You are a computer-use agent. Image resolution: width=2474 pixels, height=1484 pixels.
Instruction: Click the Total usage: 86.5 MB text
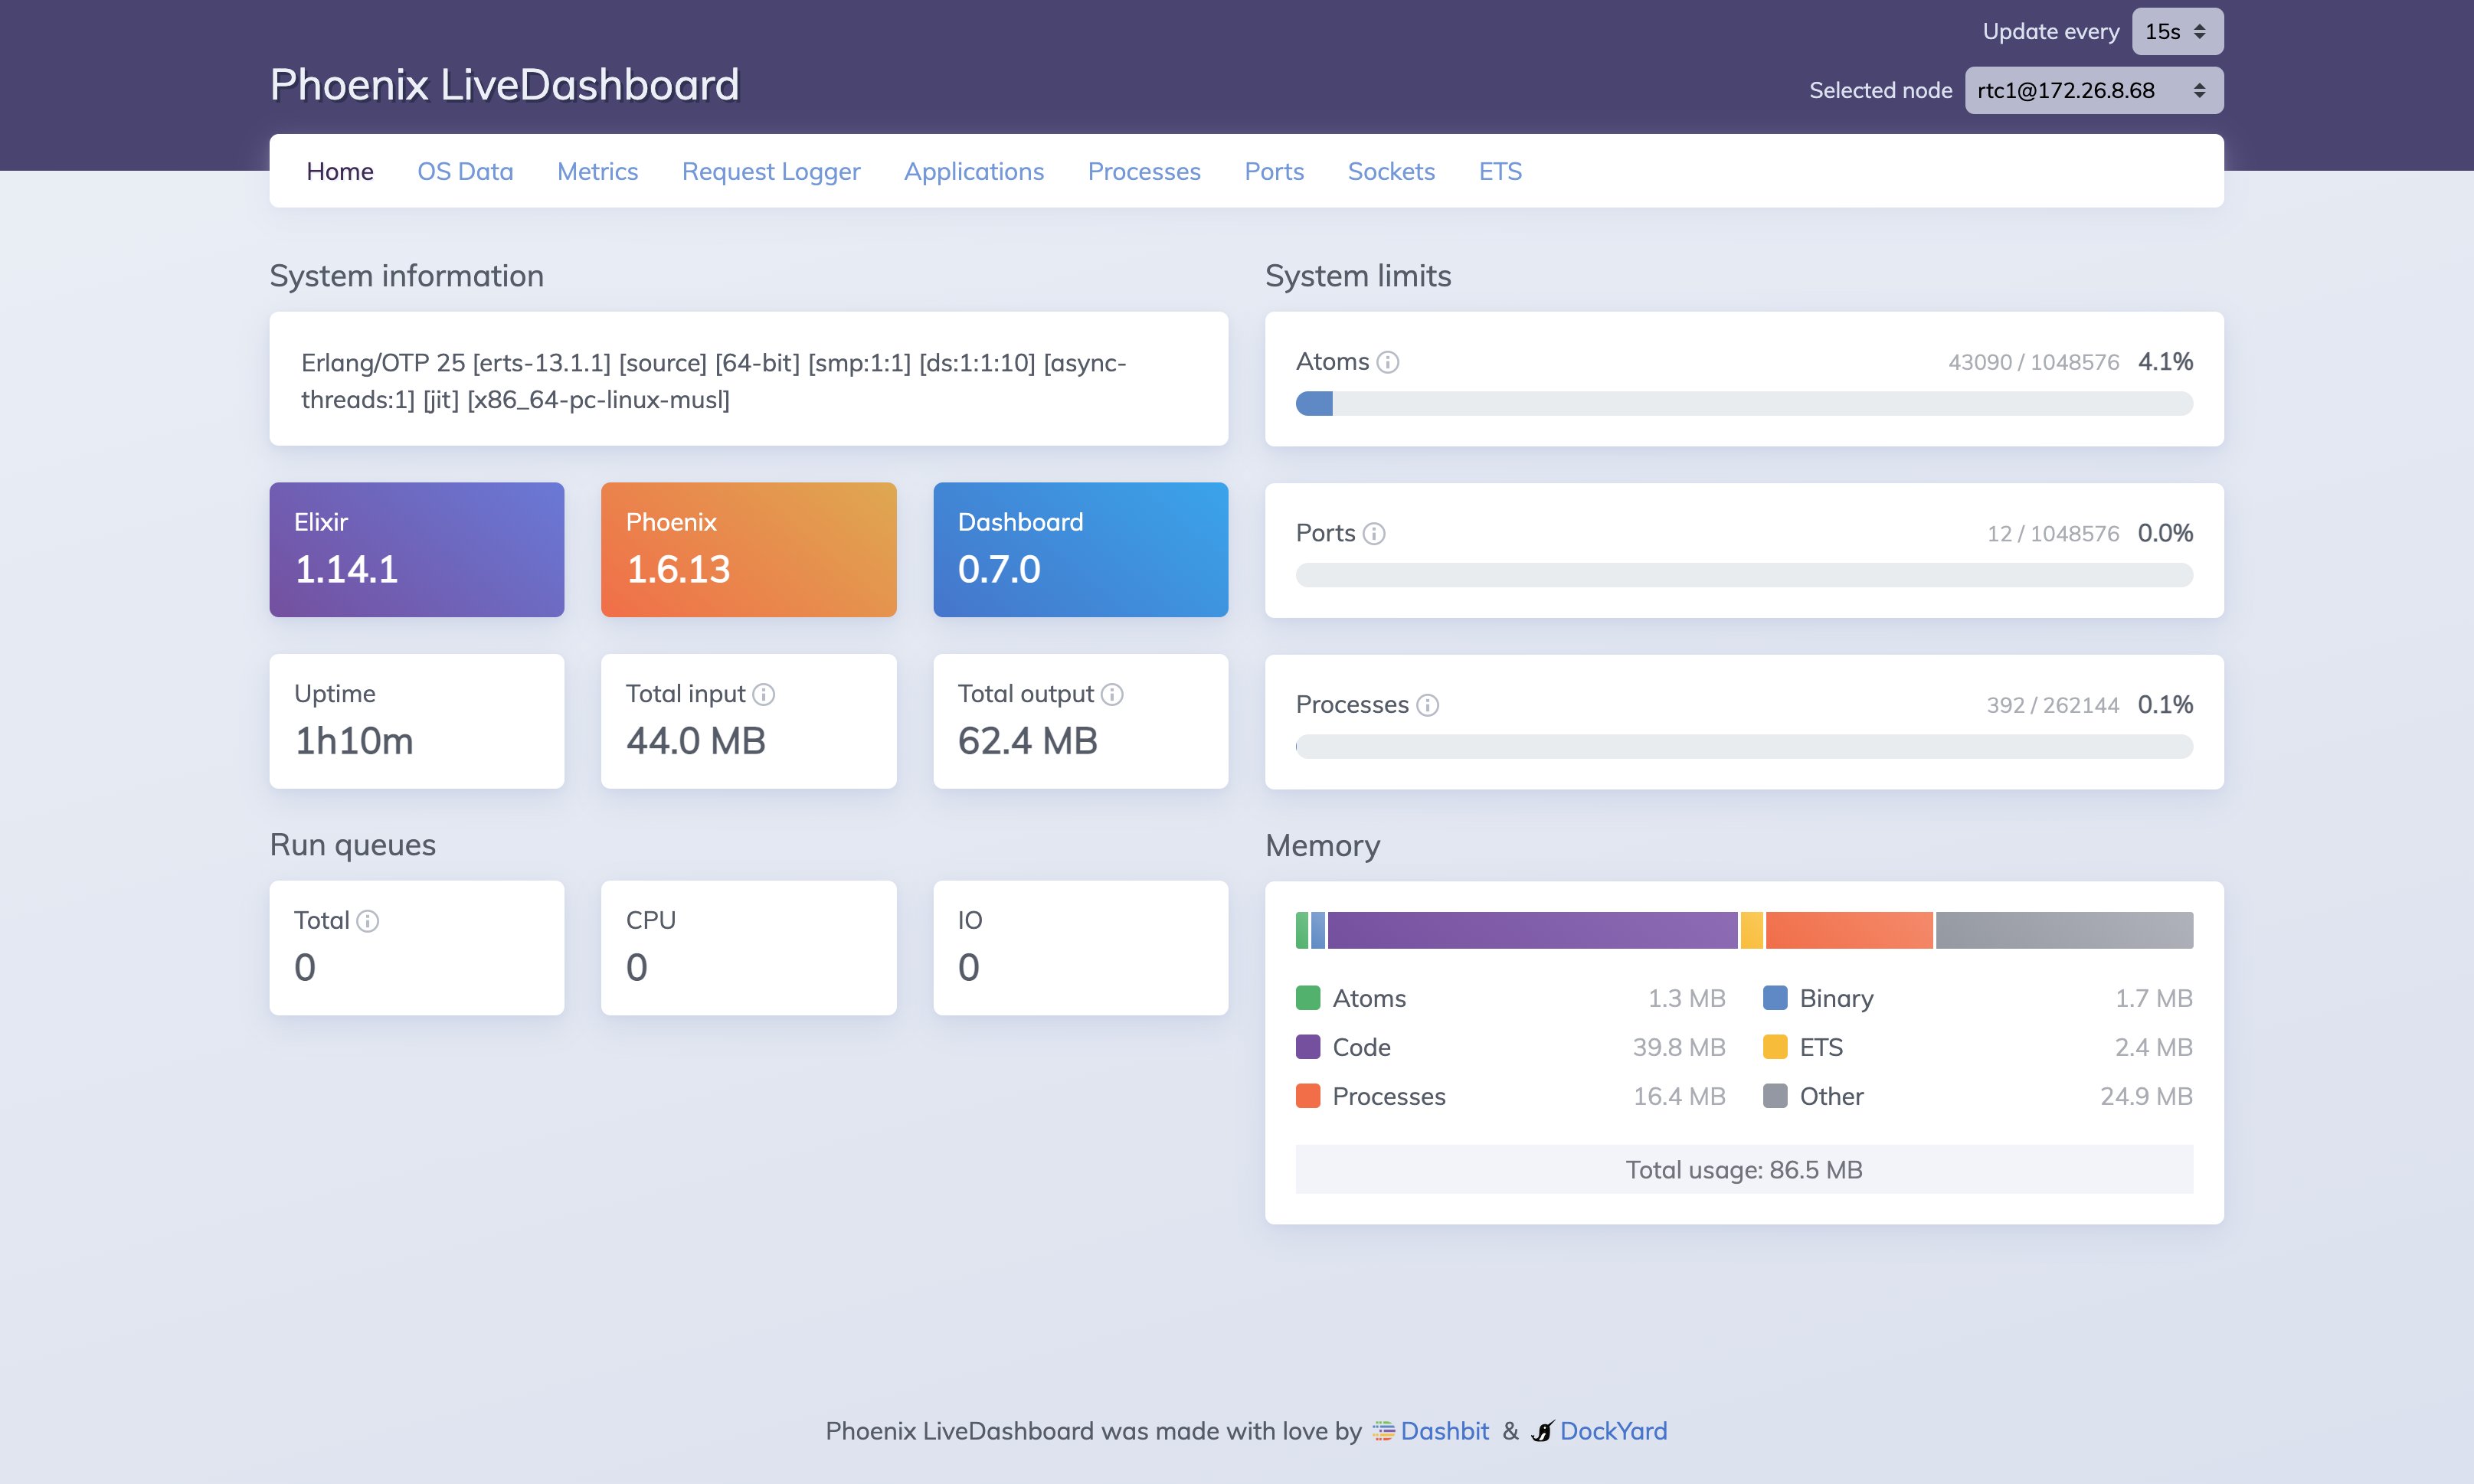pyautogui.click(x=1744, y=1170)
